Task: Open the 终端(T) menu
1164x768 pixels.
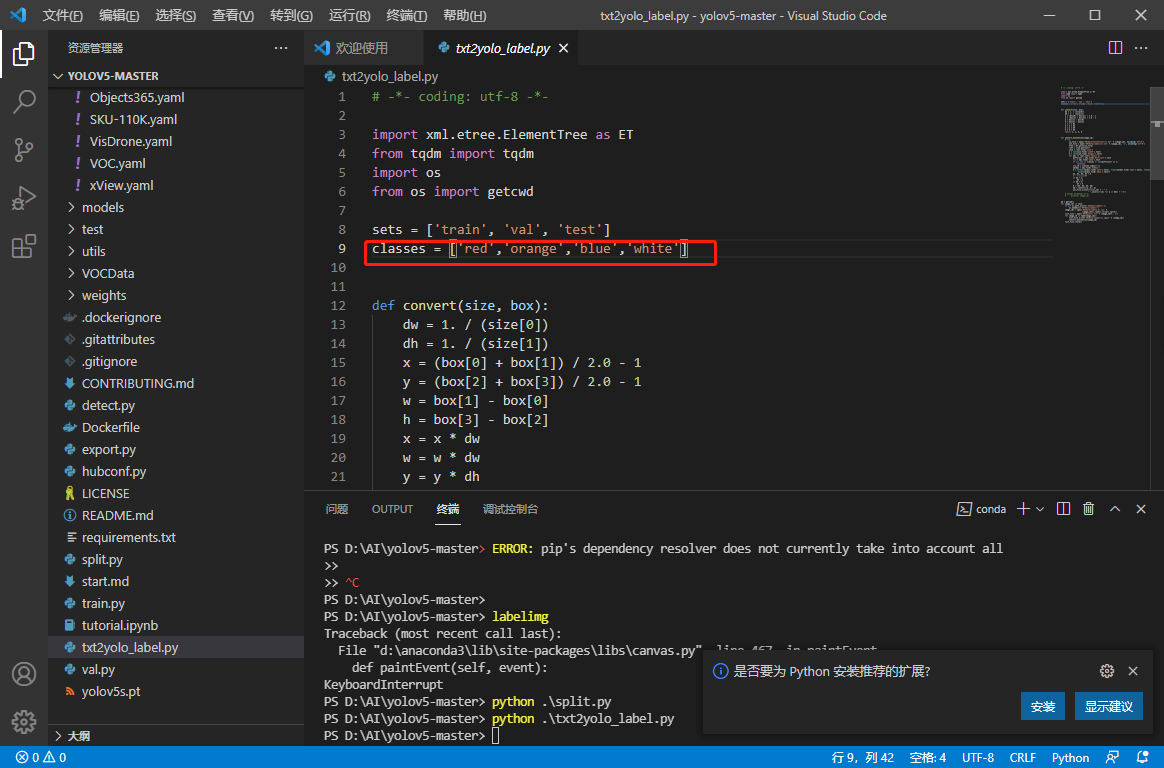Action: pos(406,16)
